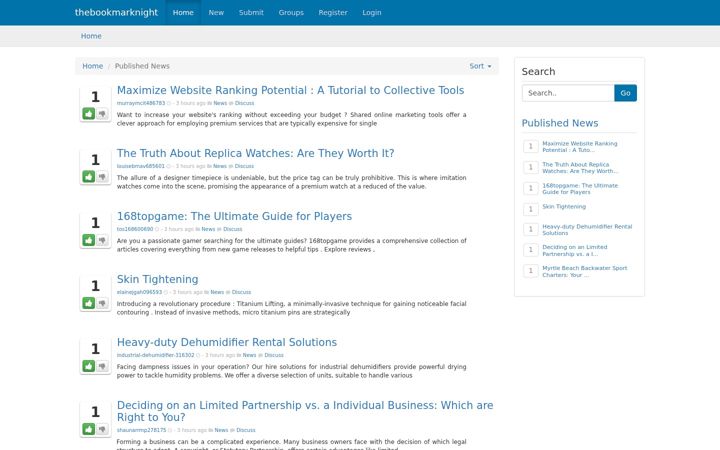This screenshot has width=720, height=450.
Task: Open Deciding on an Limited Partnership headline
Action: [x=305, y=411]
